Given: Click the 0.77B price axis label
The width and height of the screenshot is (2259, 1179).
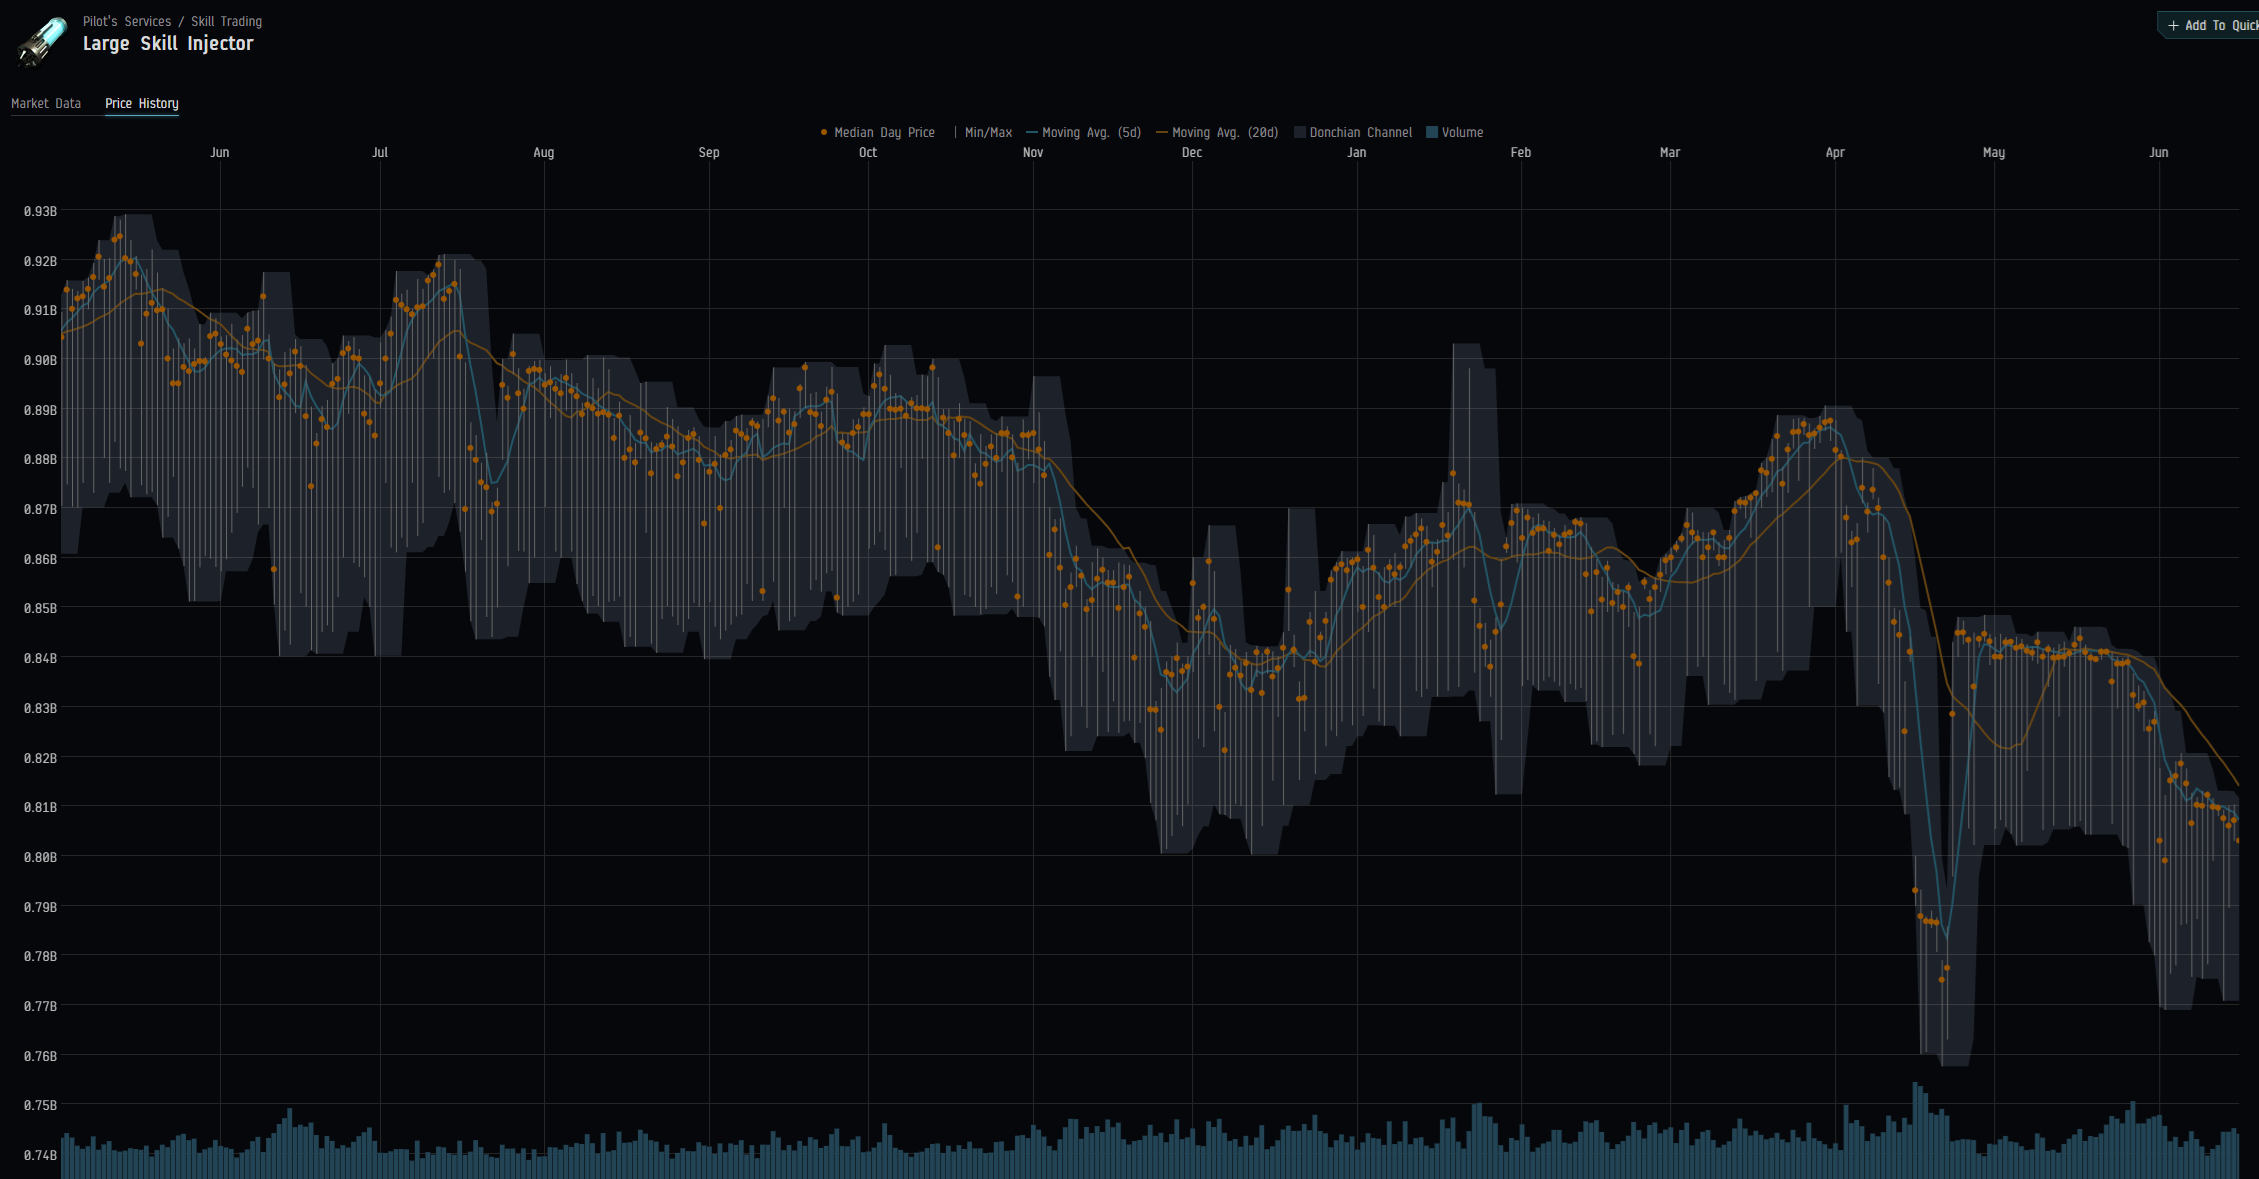Looking at the screenshot, I should coord(40,1006).
